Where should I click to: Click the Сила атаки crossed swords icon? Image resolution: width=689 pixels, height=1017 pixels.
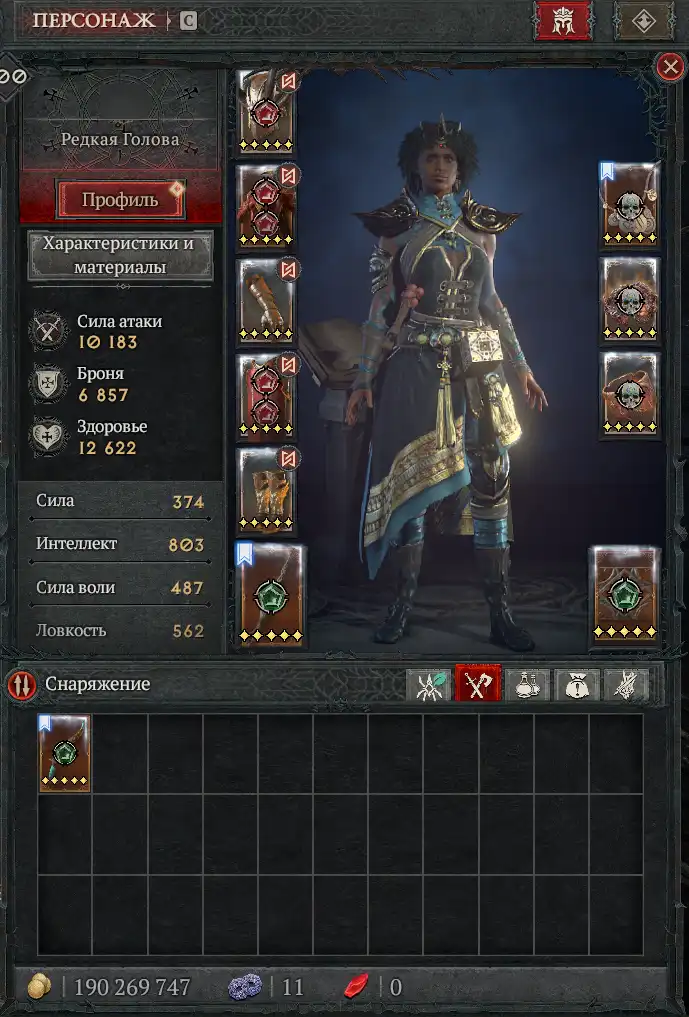pos(49,331)
